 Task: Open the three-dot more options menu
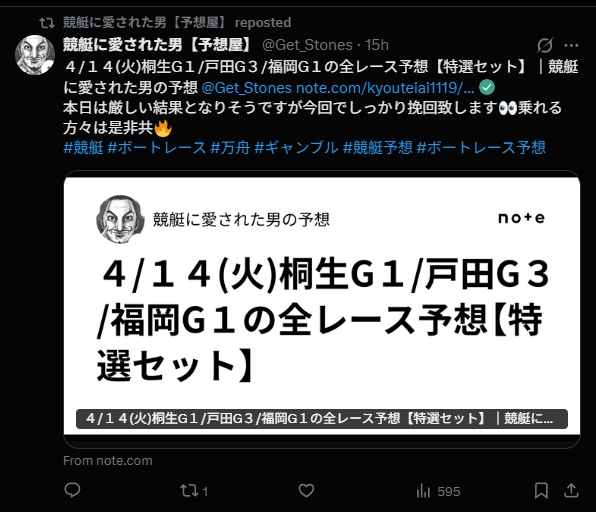click(571, 45)
